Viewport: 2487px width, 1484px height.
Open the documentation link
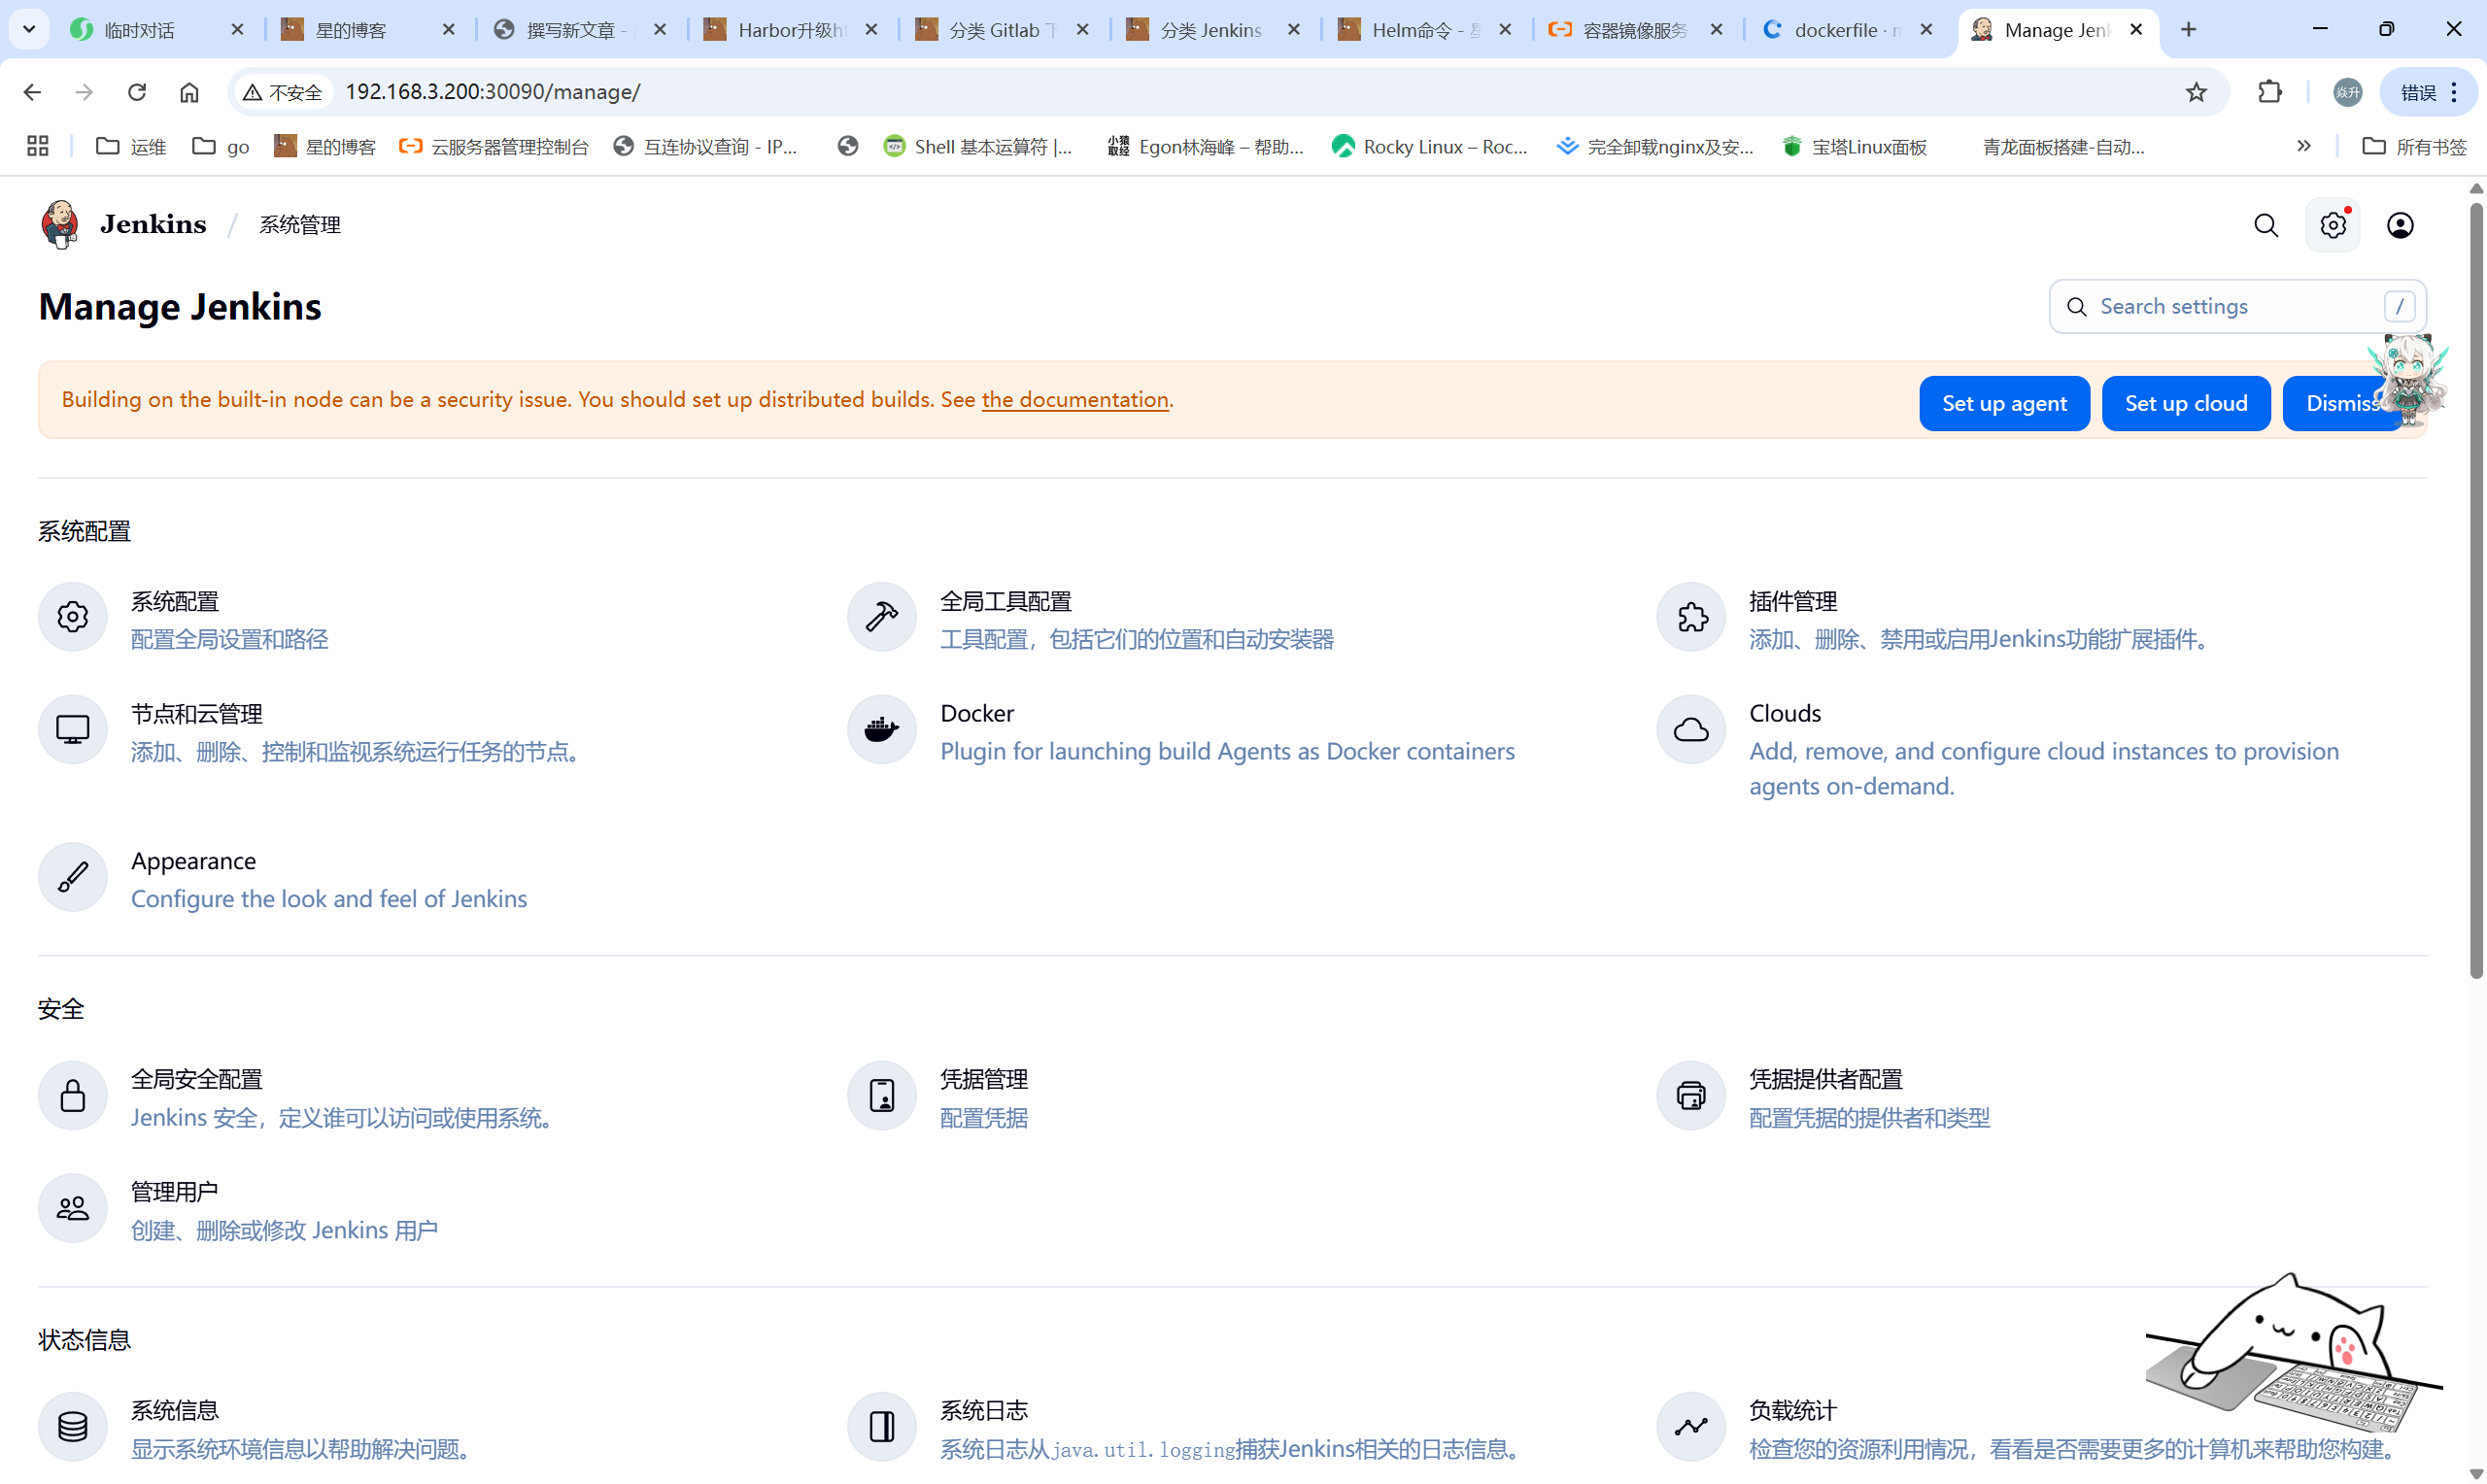pyautogui.click(x=1075, y=399)
